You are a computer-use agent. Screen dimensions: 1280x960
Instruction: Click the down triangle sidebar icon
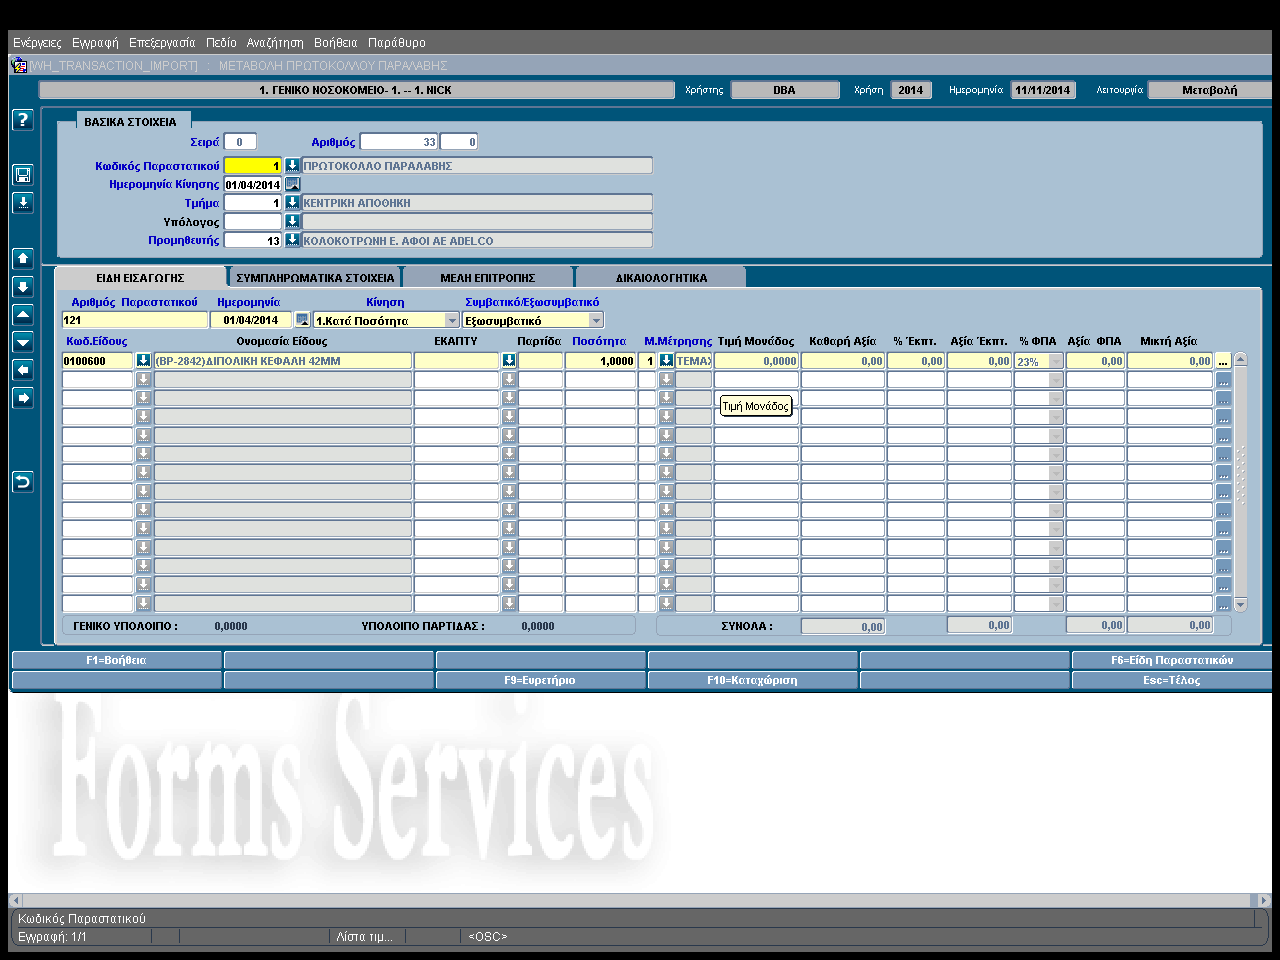(x=22, y=342)
